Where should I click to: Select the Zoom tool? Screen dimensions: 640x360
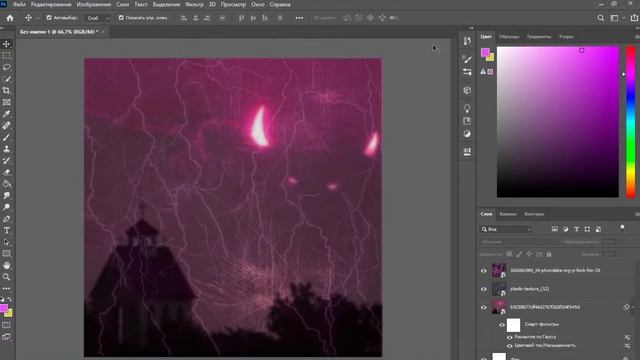(x=7, y=277)
